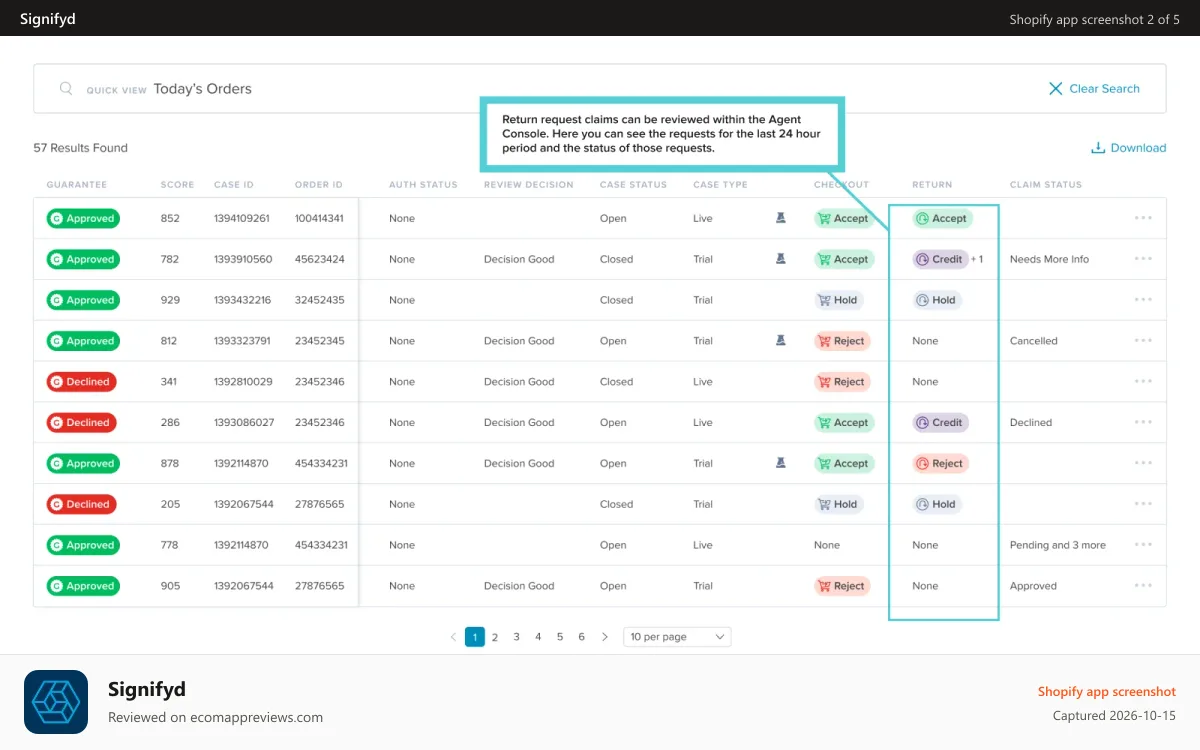The image size is (1200, 750).
Task: Click return Accept badge in score 852 row
Action: click(x=942, y=218)
